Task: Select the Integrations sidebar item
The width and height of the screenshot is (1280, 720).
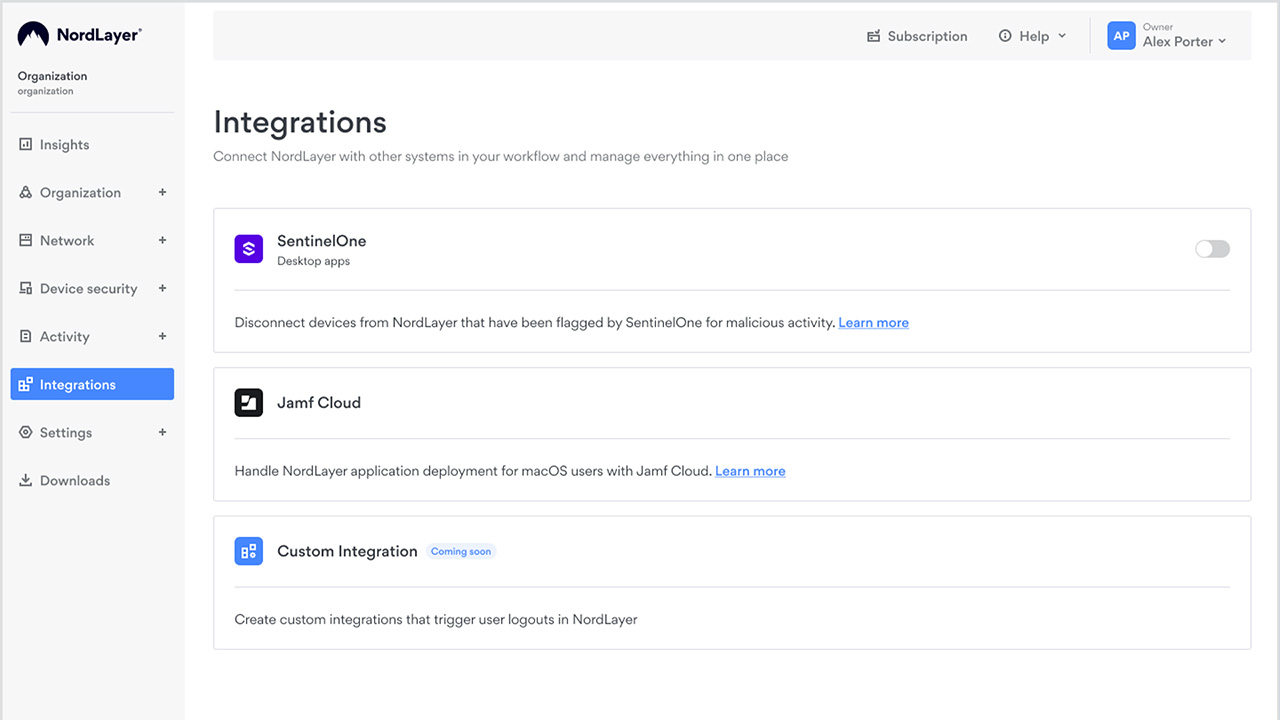Action: coord(92,385)
